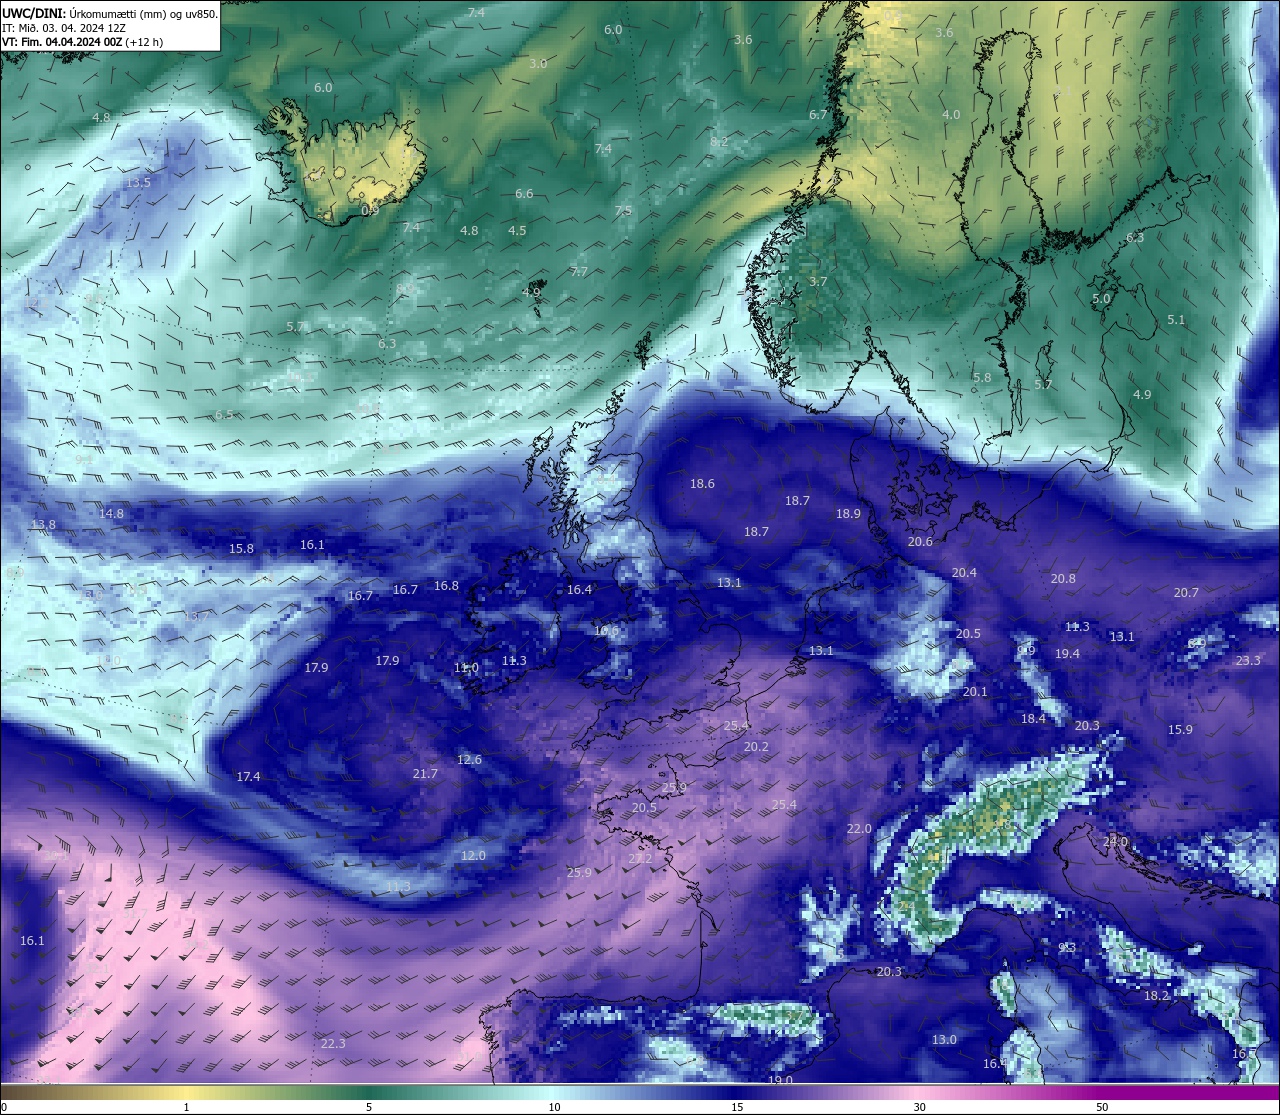Viewport: 1280px width, 1115px height.
Task: Click the 6.6 value east of Iceland
Action: tap(524, 193)
